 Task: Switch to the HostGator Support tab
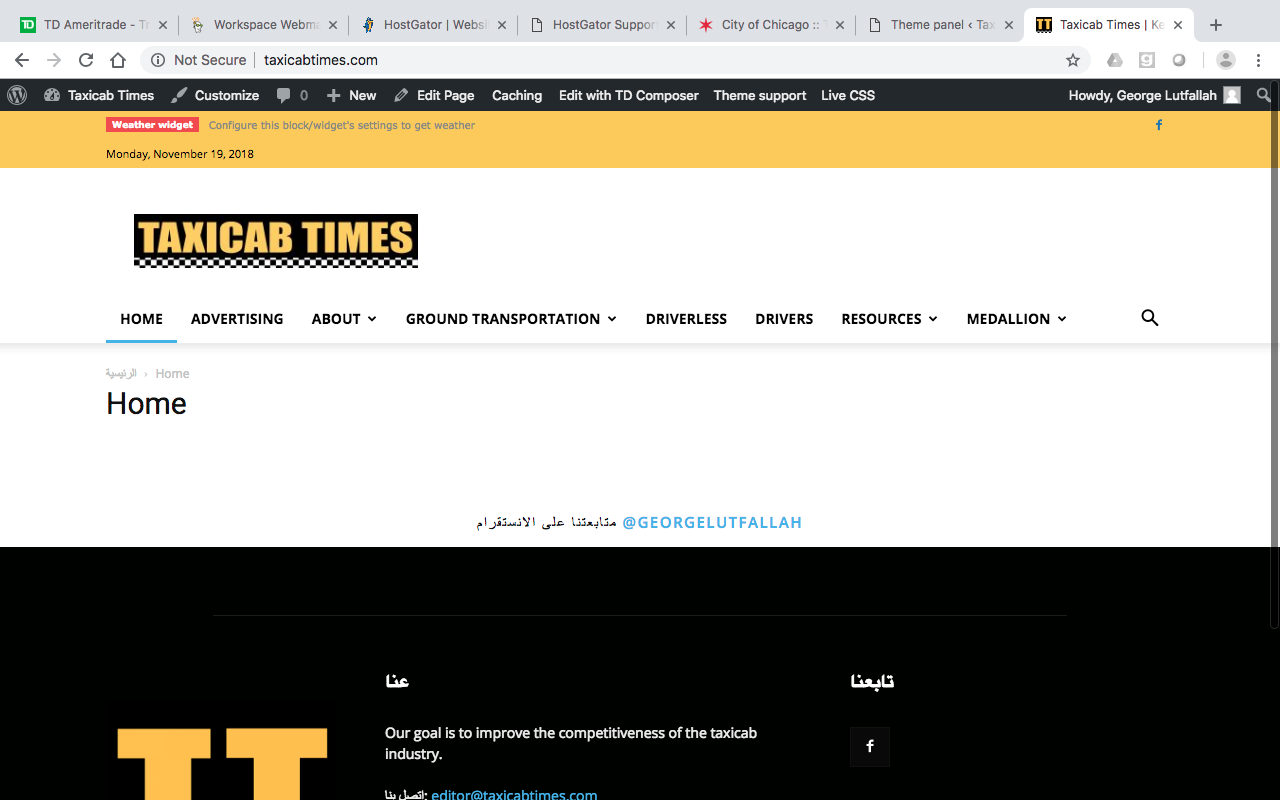pyautogui.click(x=602, y=25)
